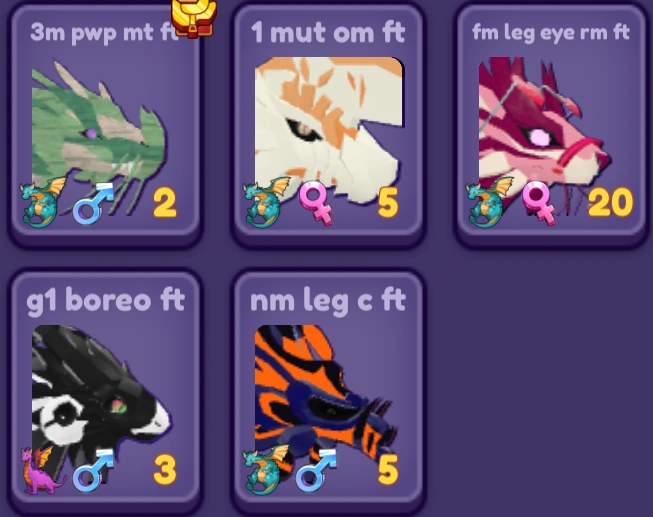653x517 pixels.
Task: Click purple dragon icon on 'g1 boreo ft' card
Action: pyautogui.click(x=43, y=470)
